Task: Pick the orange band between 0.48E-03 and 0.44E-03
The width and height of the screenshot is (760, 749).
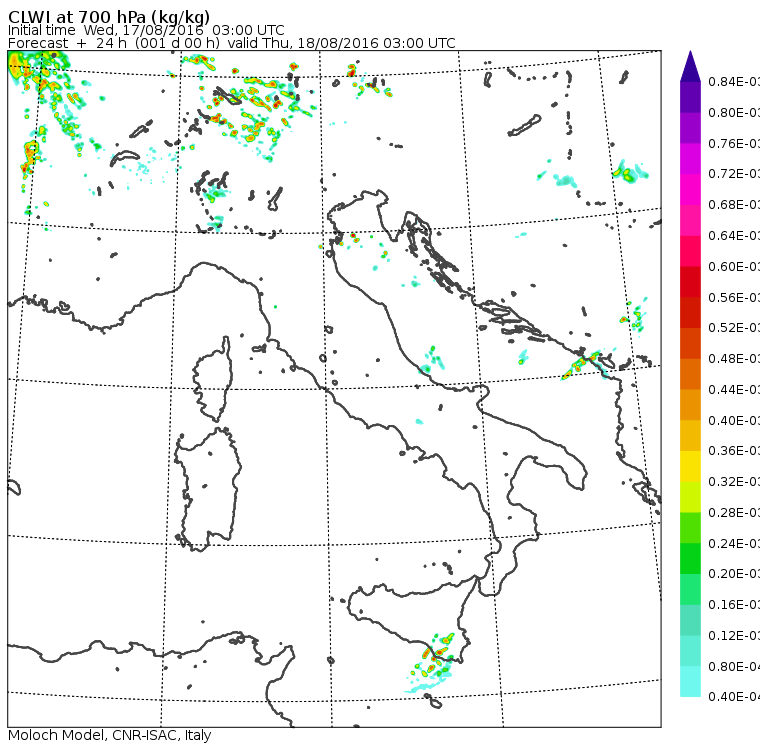Action: (x=690, y=374)
